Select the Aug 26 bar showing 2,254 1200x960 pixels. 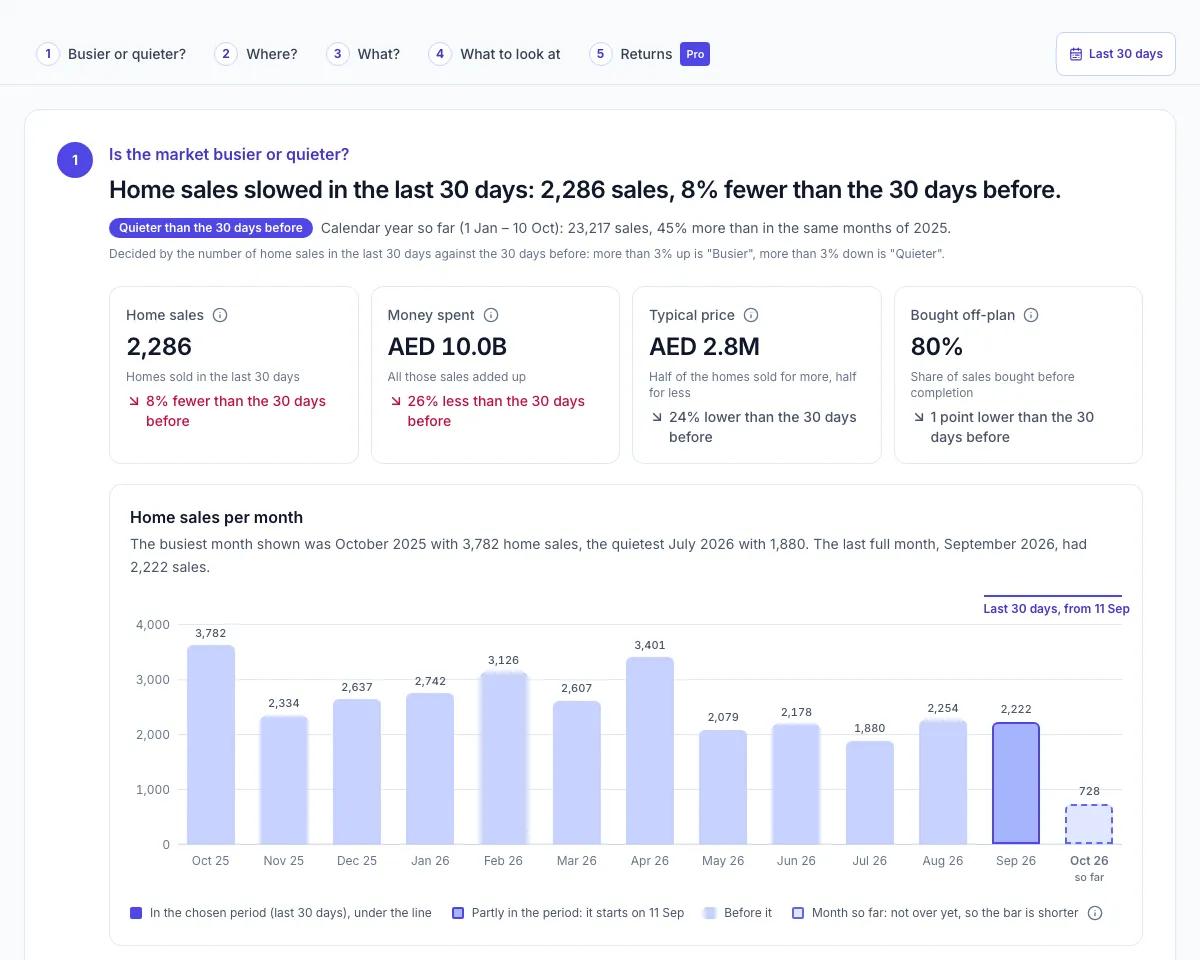(x=943, y=782)
